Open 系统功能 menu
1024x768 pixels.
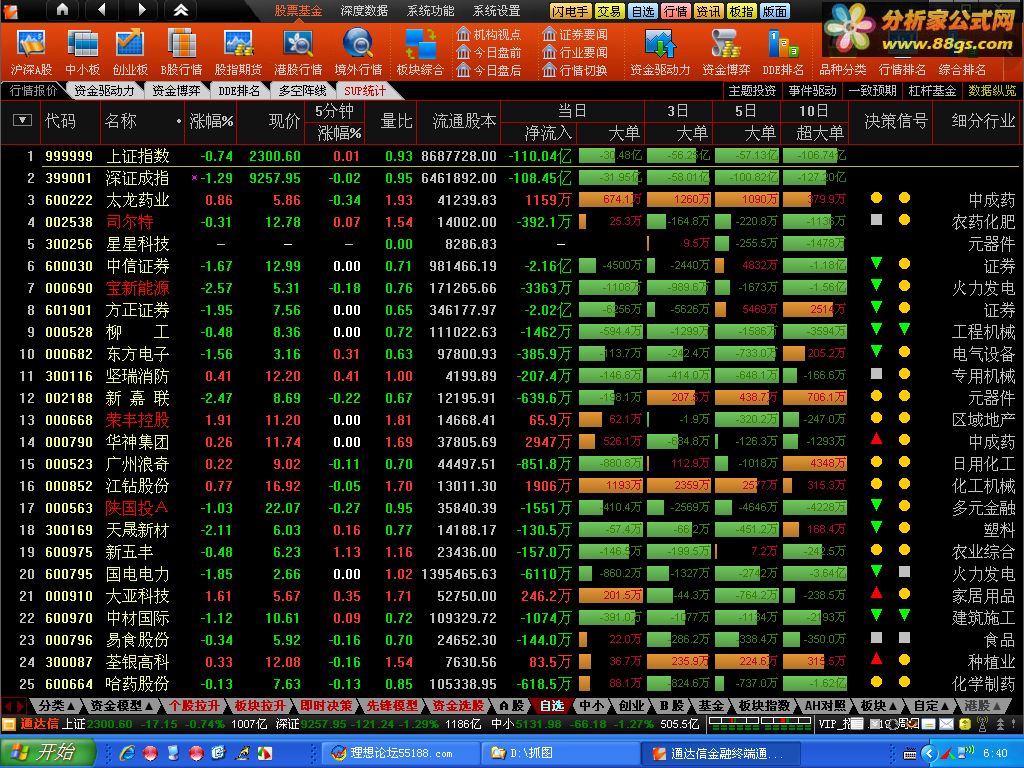(430, 10)
